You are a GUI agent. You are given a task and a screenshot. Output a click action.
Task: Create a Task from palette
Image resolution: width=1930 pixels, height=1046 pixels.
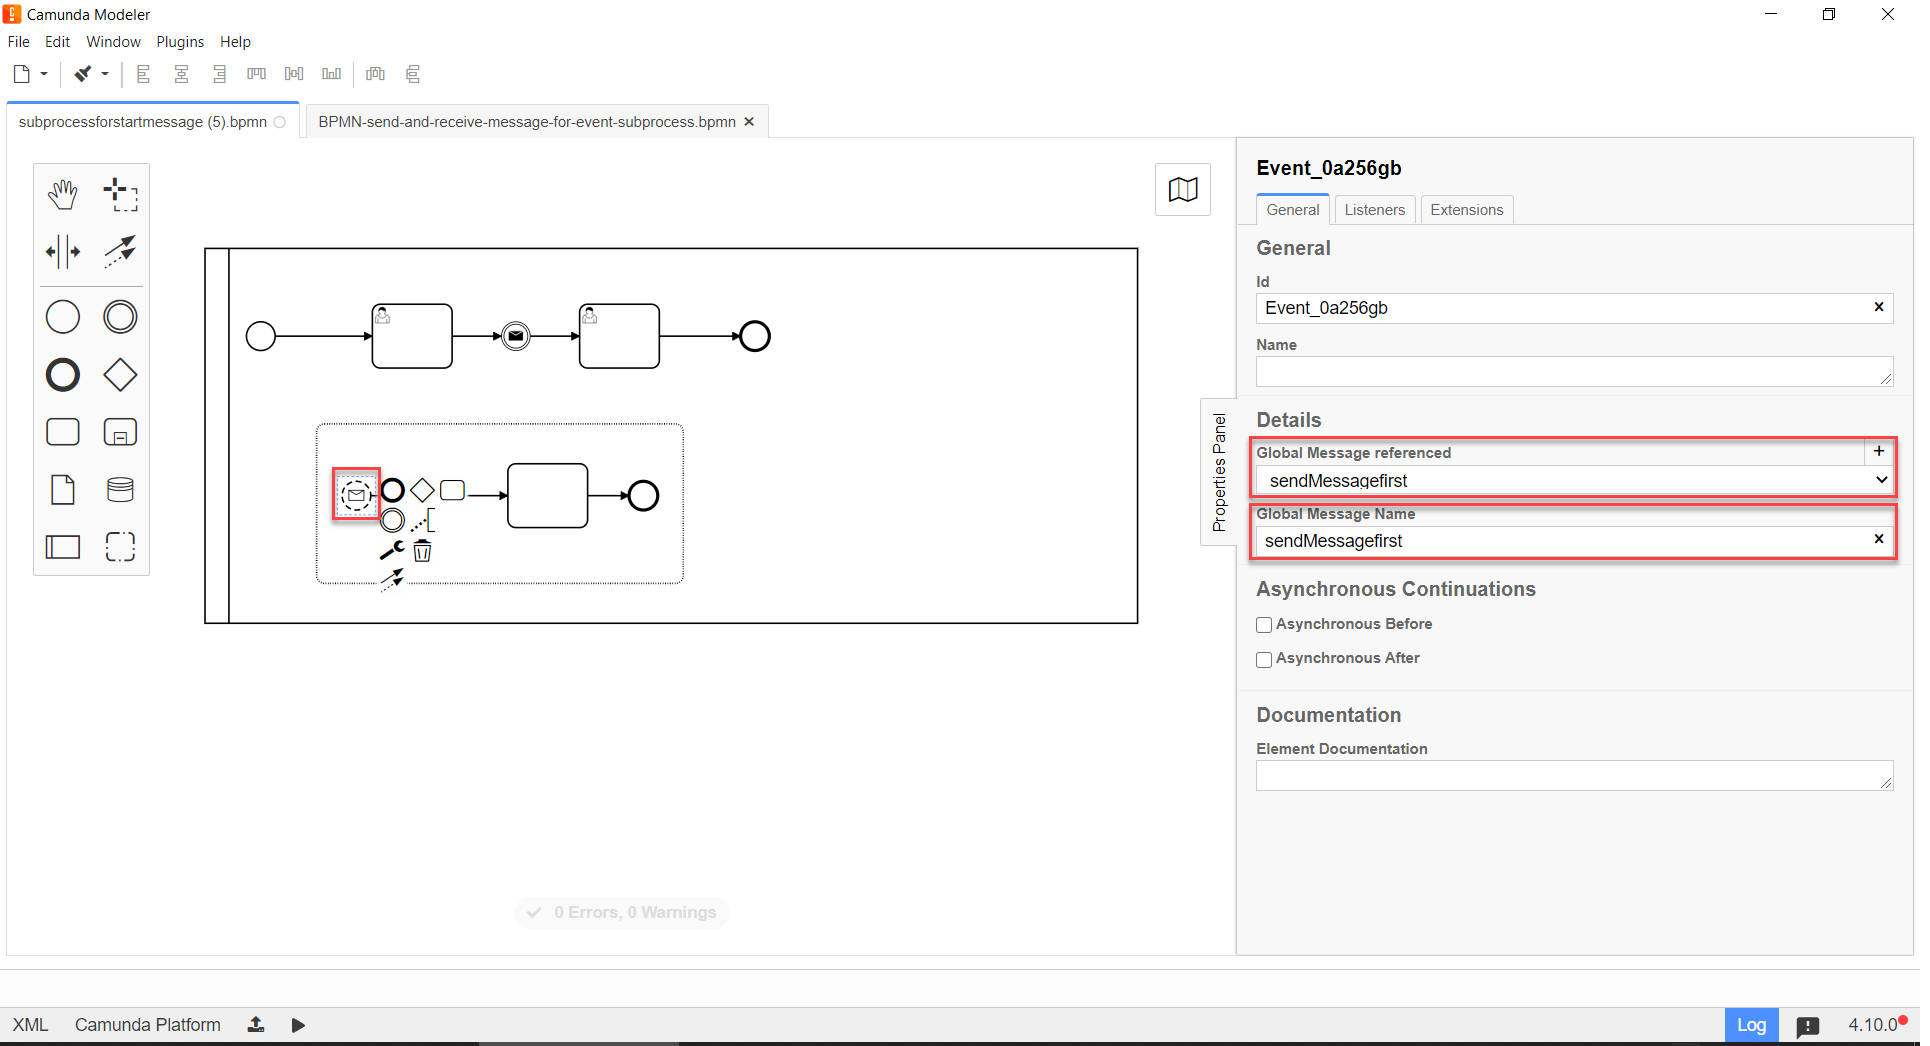63,432
